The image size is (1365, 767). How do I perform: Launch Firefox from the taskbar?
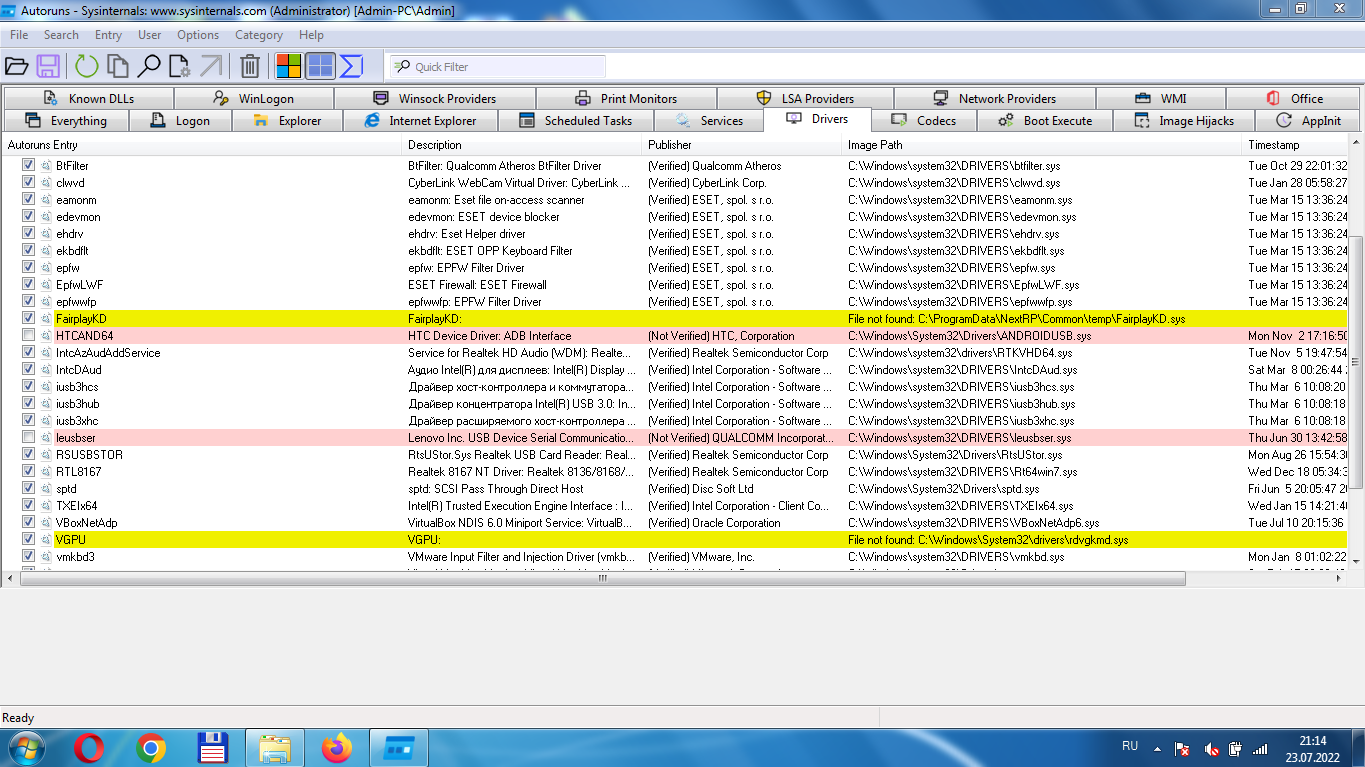click(x=337, y=748)
